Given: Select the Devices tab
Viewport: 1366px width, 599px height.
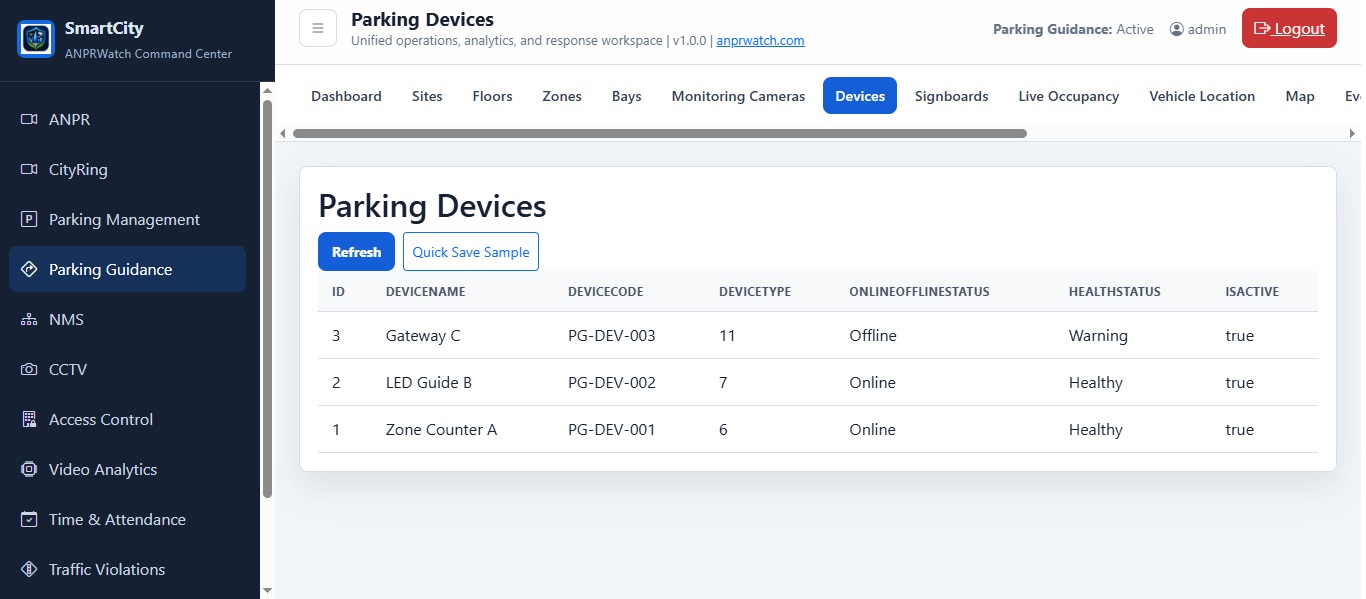Looking at the screenshot, I should coord(860,96).
